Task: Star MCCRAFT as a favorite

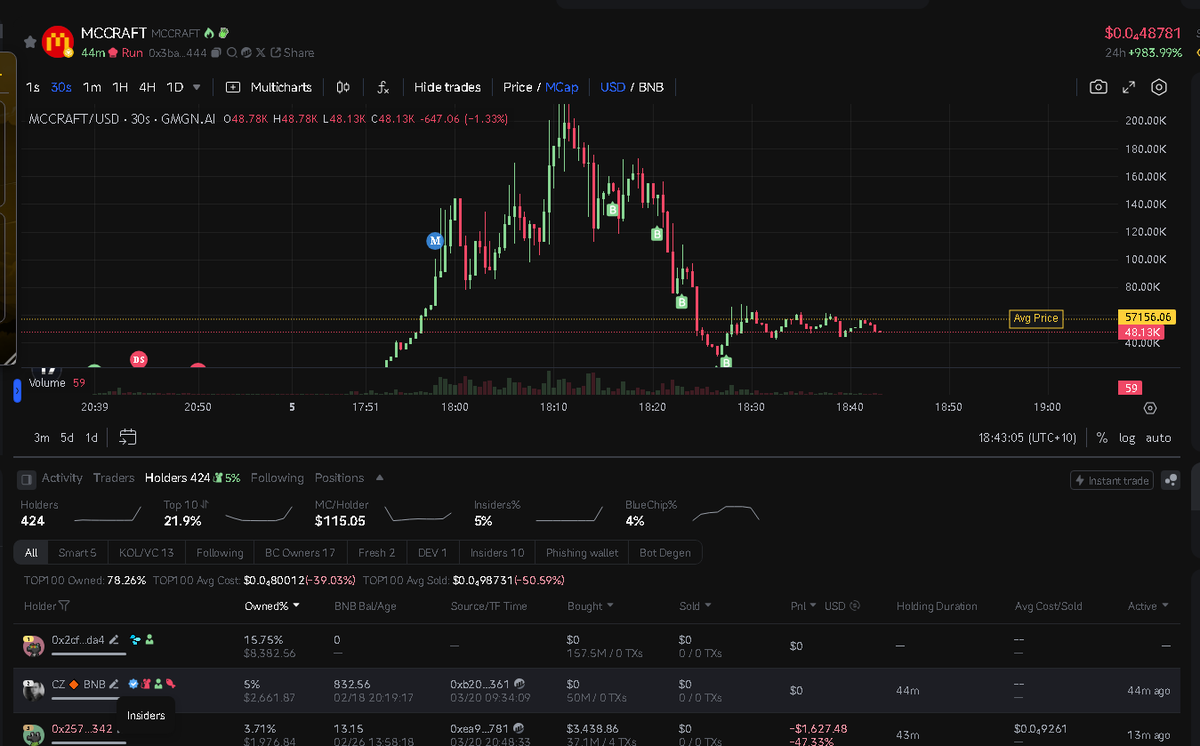Action: (30, 43)
